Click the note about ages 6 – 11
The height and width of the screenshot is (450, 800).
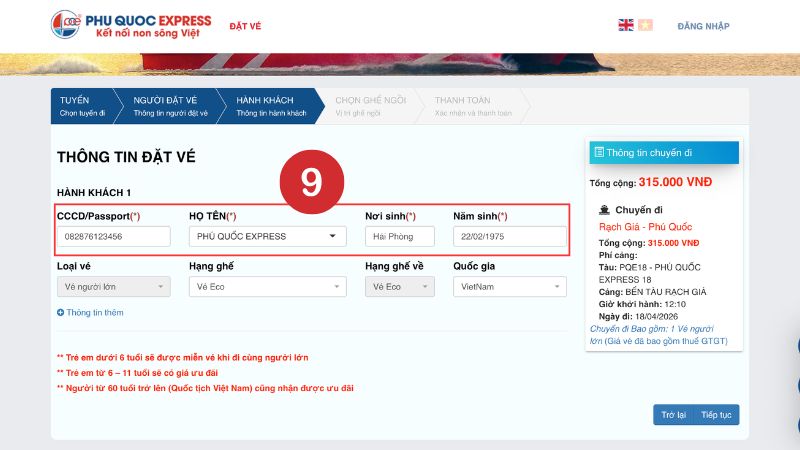[137, 373]
